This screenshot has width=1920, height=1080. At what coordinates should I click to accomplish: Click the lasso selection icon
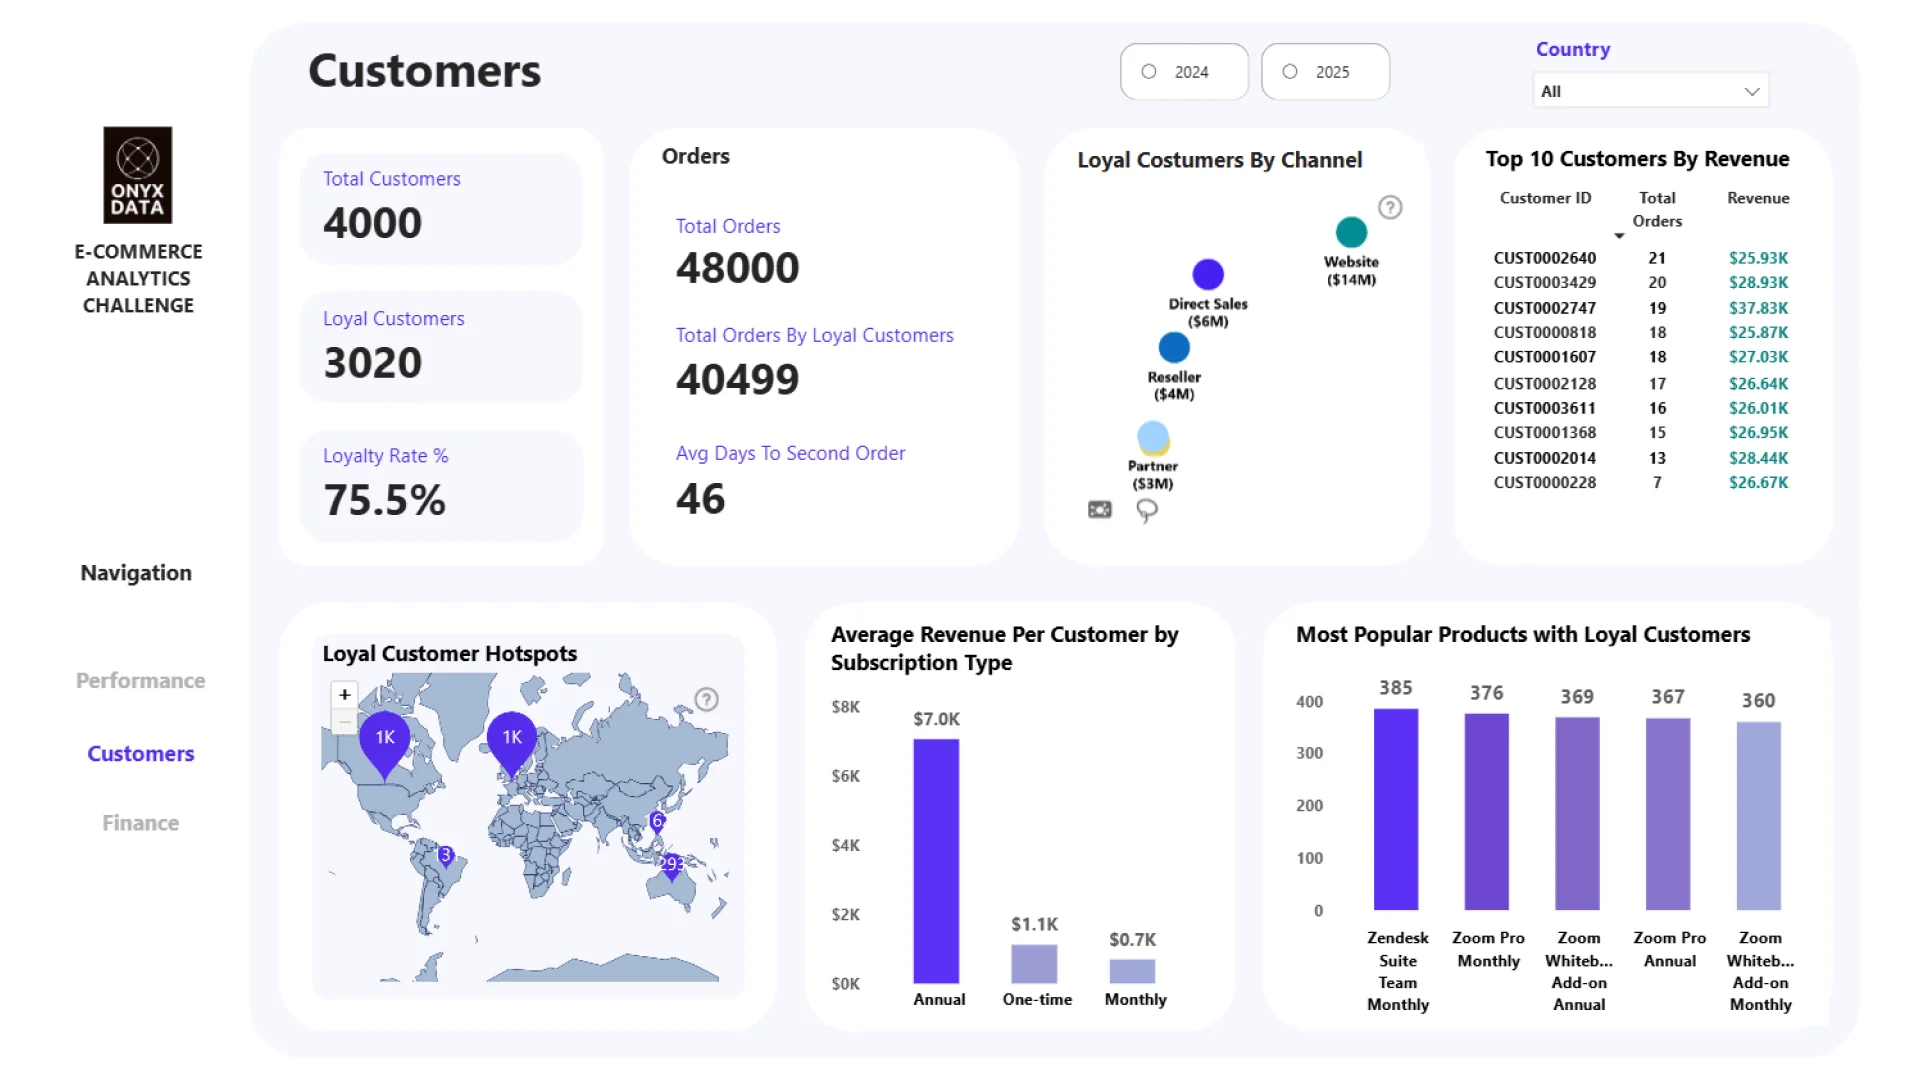tap(1147, 511)
